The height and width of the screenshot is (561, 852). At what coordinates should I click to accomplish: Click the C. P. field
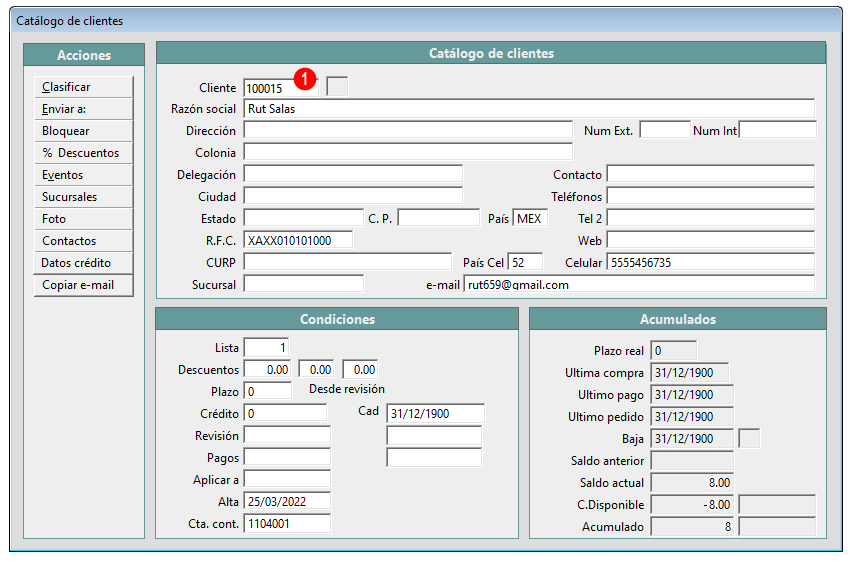tap(438, 219)
